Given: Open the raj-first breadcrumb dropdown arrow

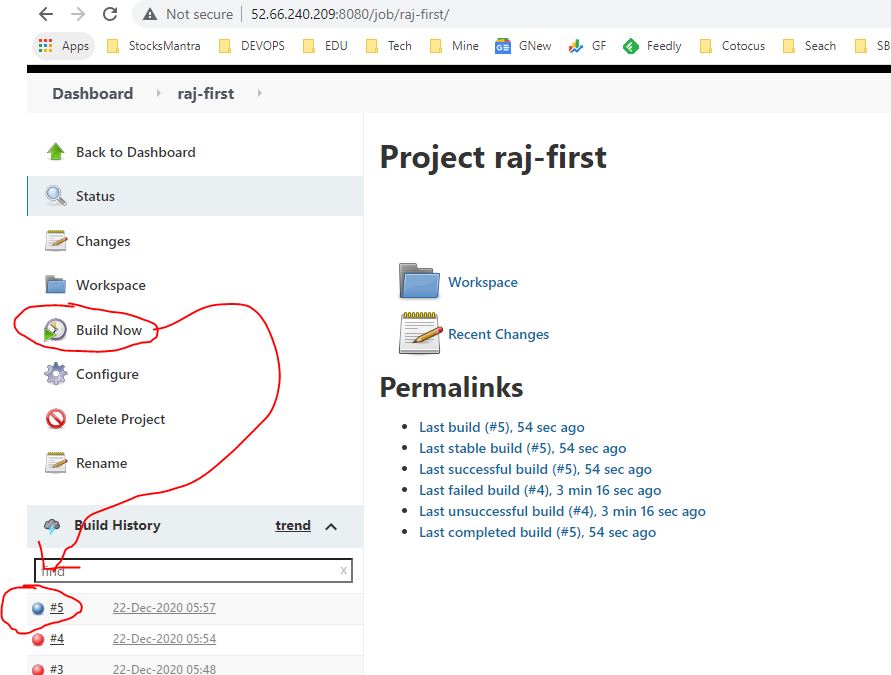Looking at the screenshot, I should click(260, 93).
